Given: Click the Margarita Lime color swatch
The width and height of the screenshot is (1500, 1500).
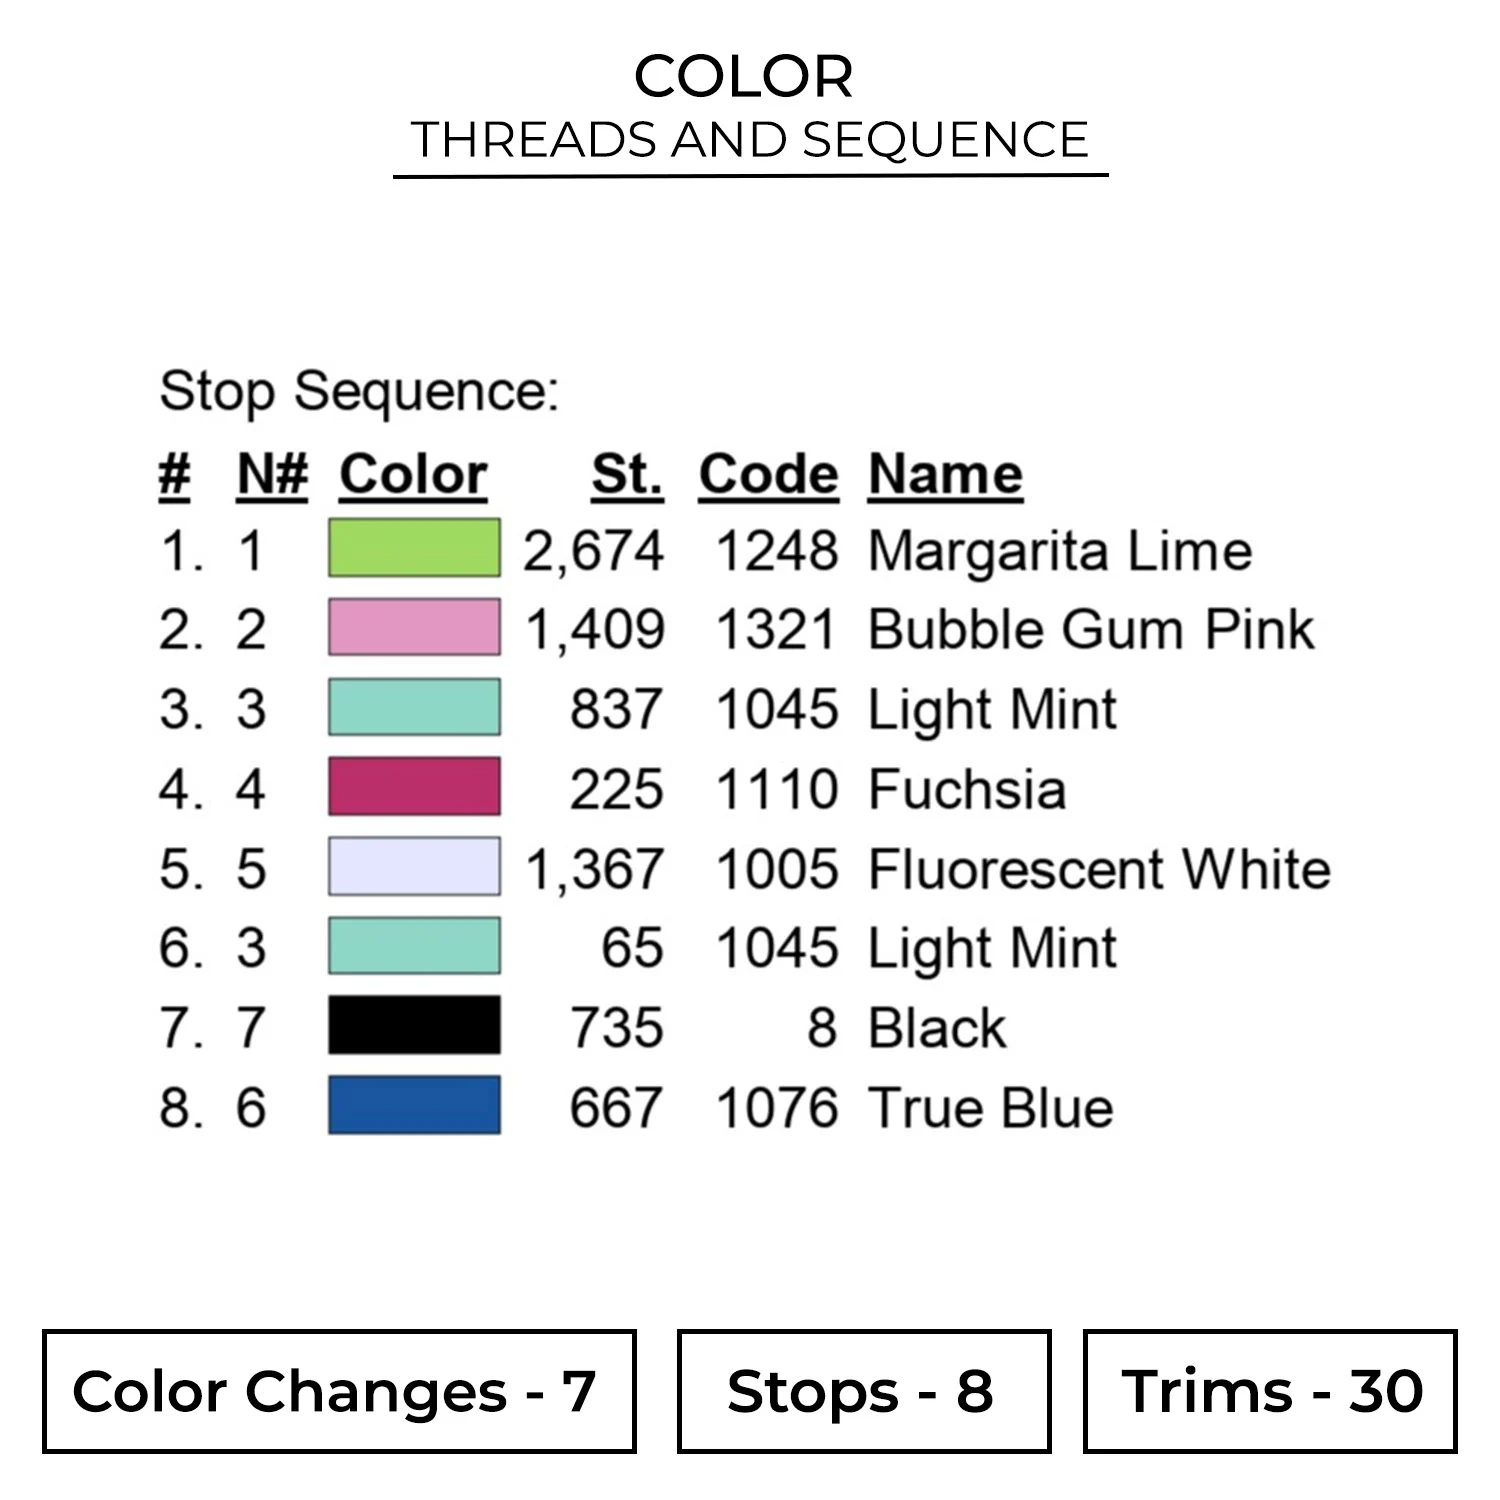Looking at the screenshot, I should 414,548.
